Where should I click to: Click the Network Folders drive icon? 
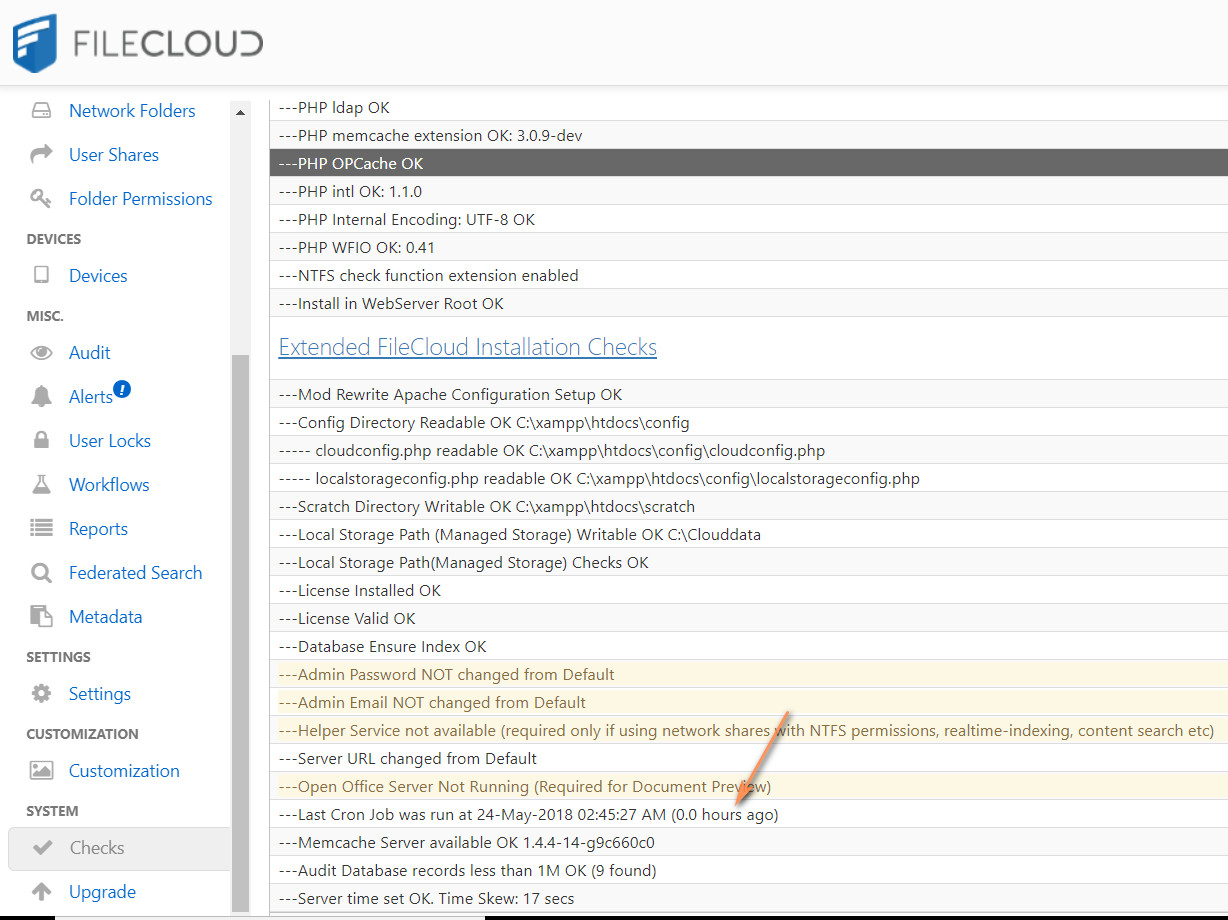pyautogui.click(x=41, y=111)
